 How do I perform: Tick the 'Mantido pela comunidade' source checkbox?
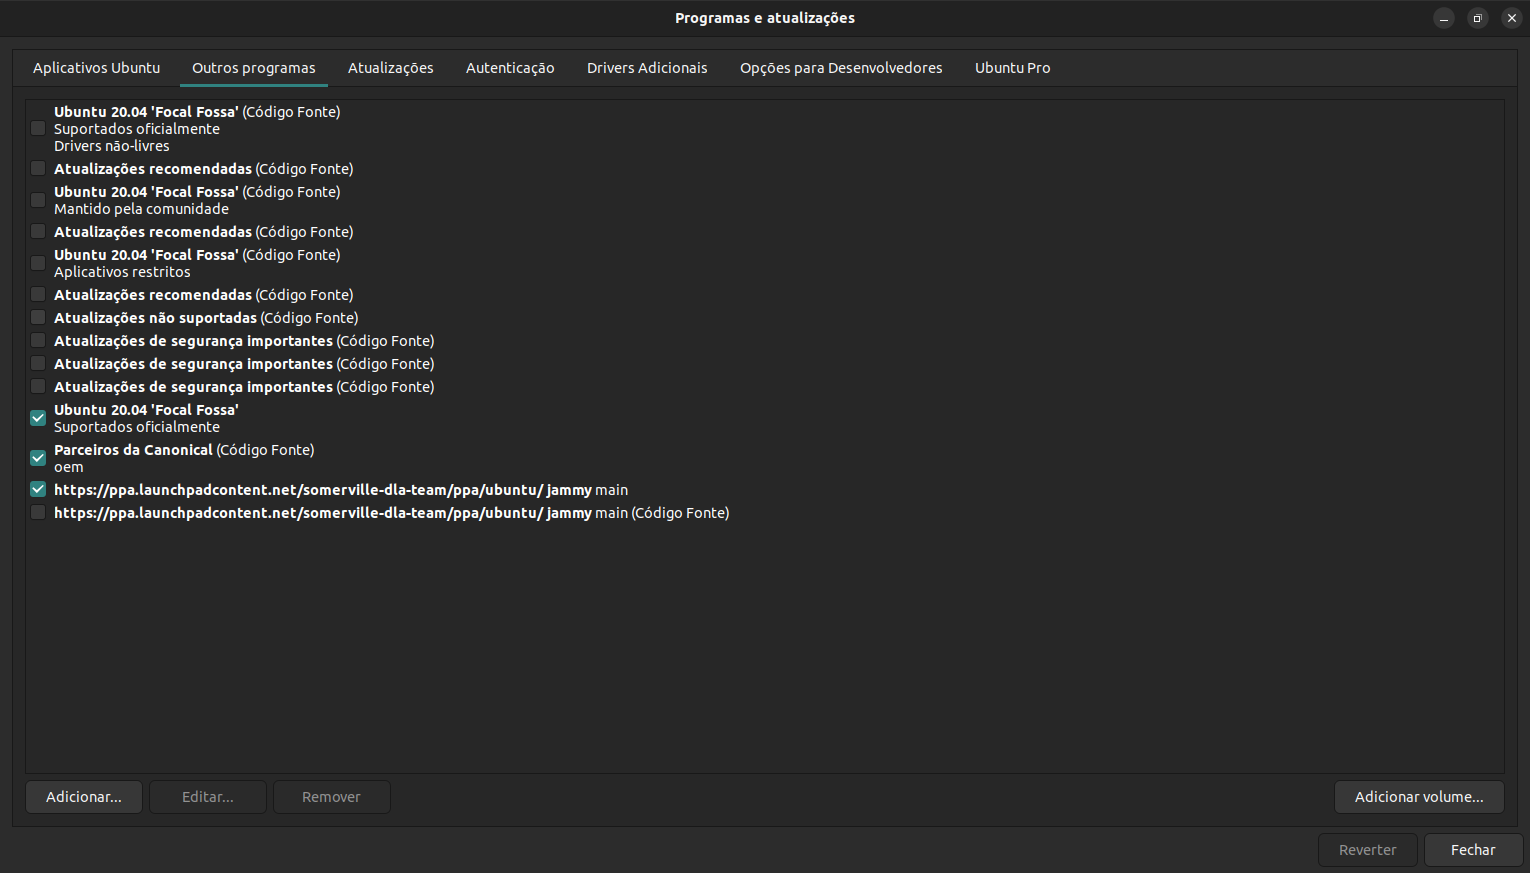click(x=38, y=200)
